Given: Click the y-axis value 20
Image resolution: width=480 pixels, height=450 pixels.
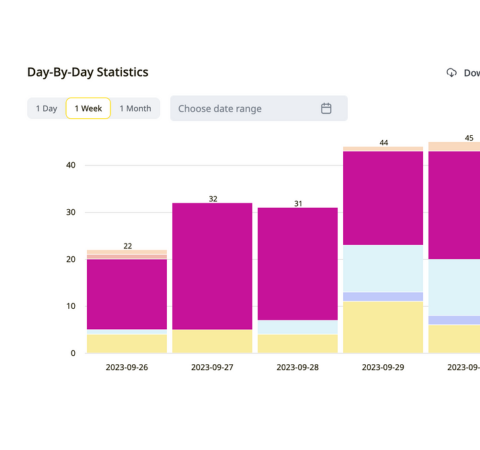Looking at the screenshot, I should (x=71, y=259).
